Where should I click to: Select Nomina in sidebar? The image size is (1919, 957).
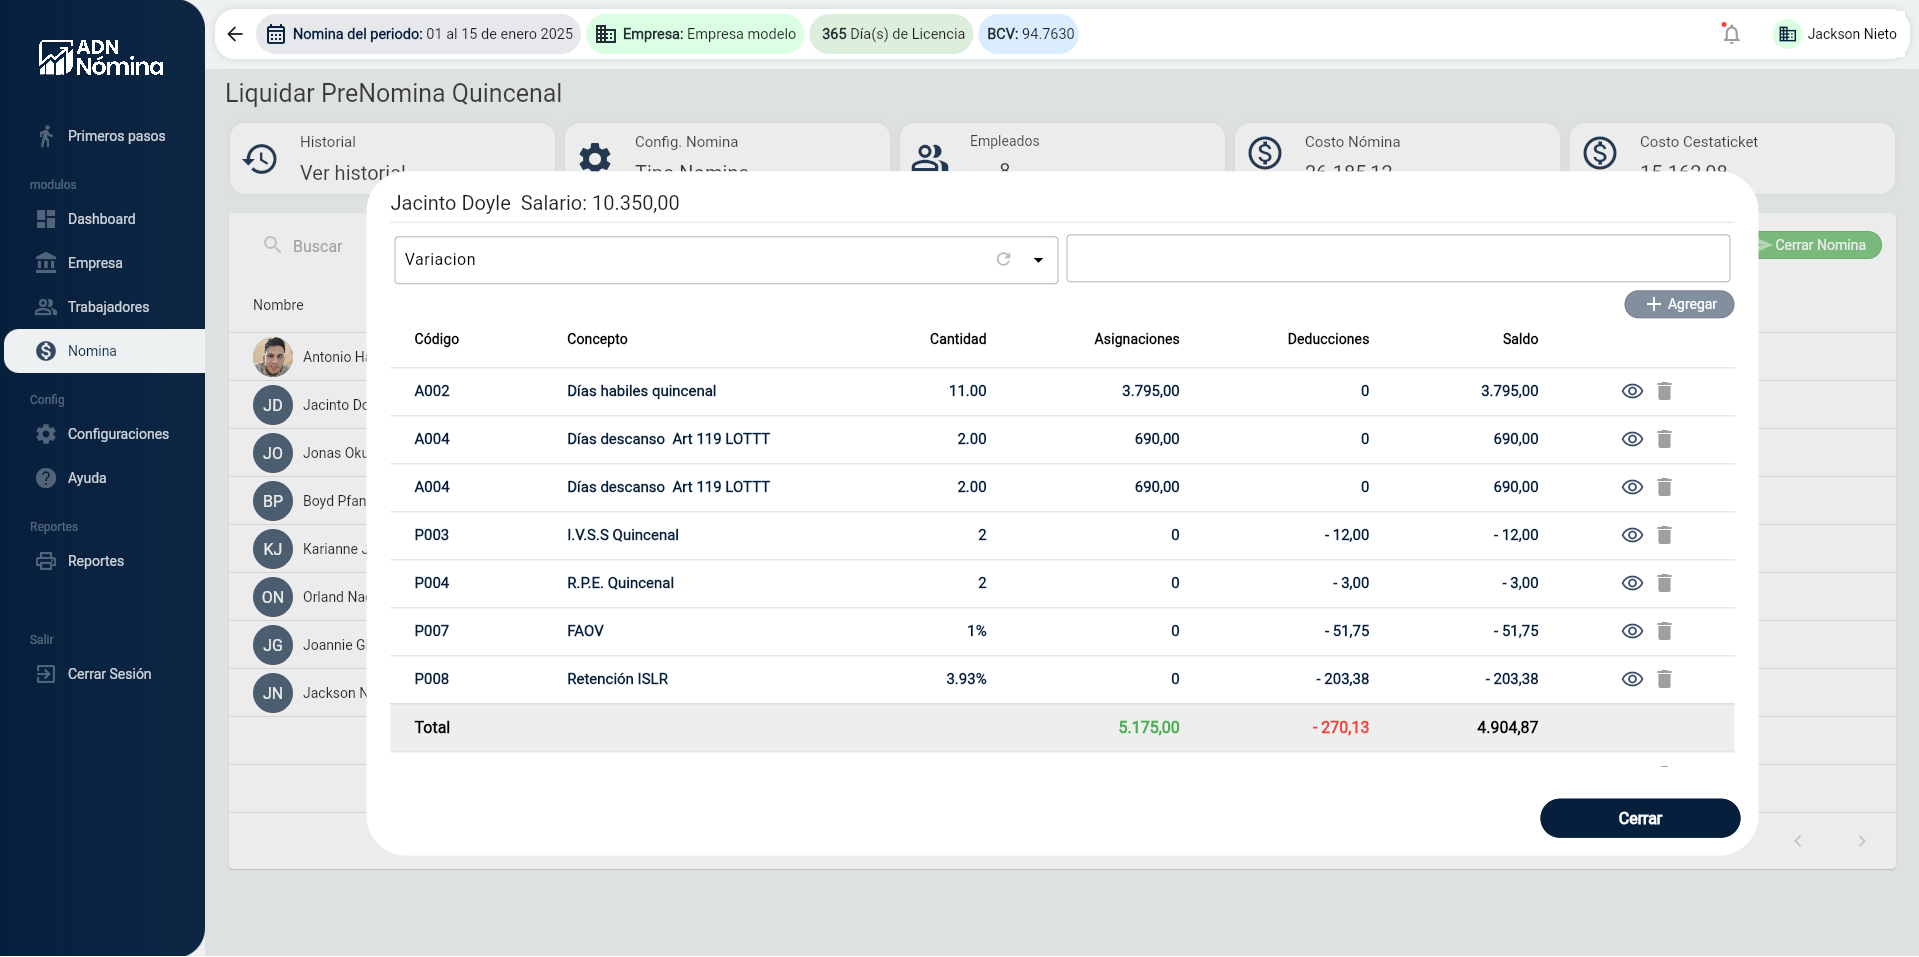(104, 351)
